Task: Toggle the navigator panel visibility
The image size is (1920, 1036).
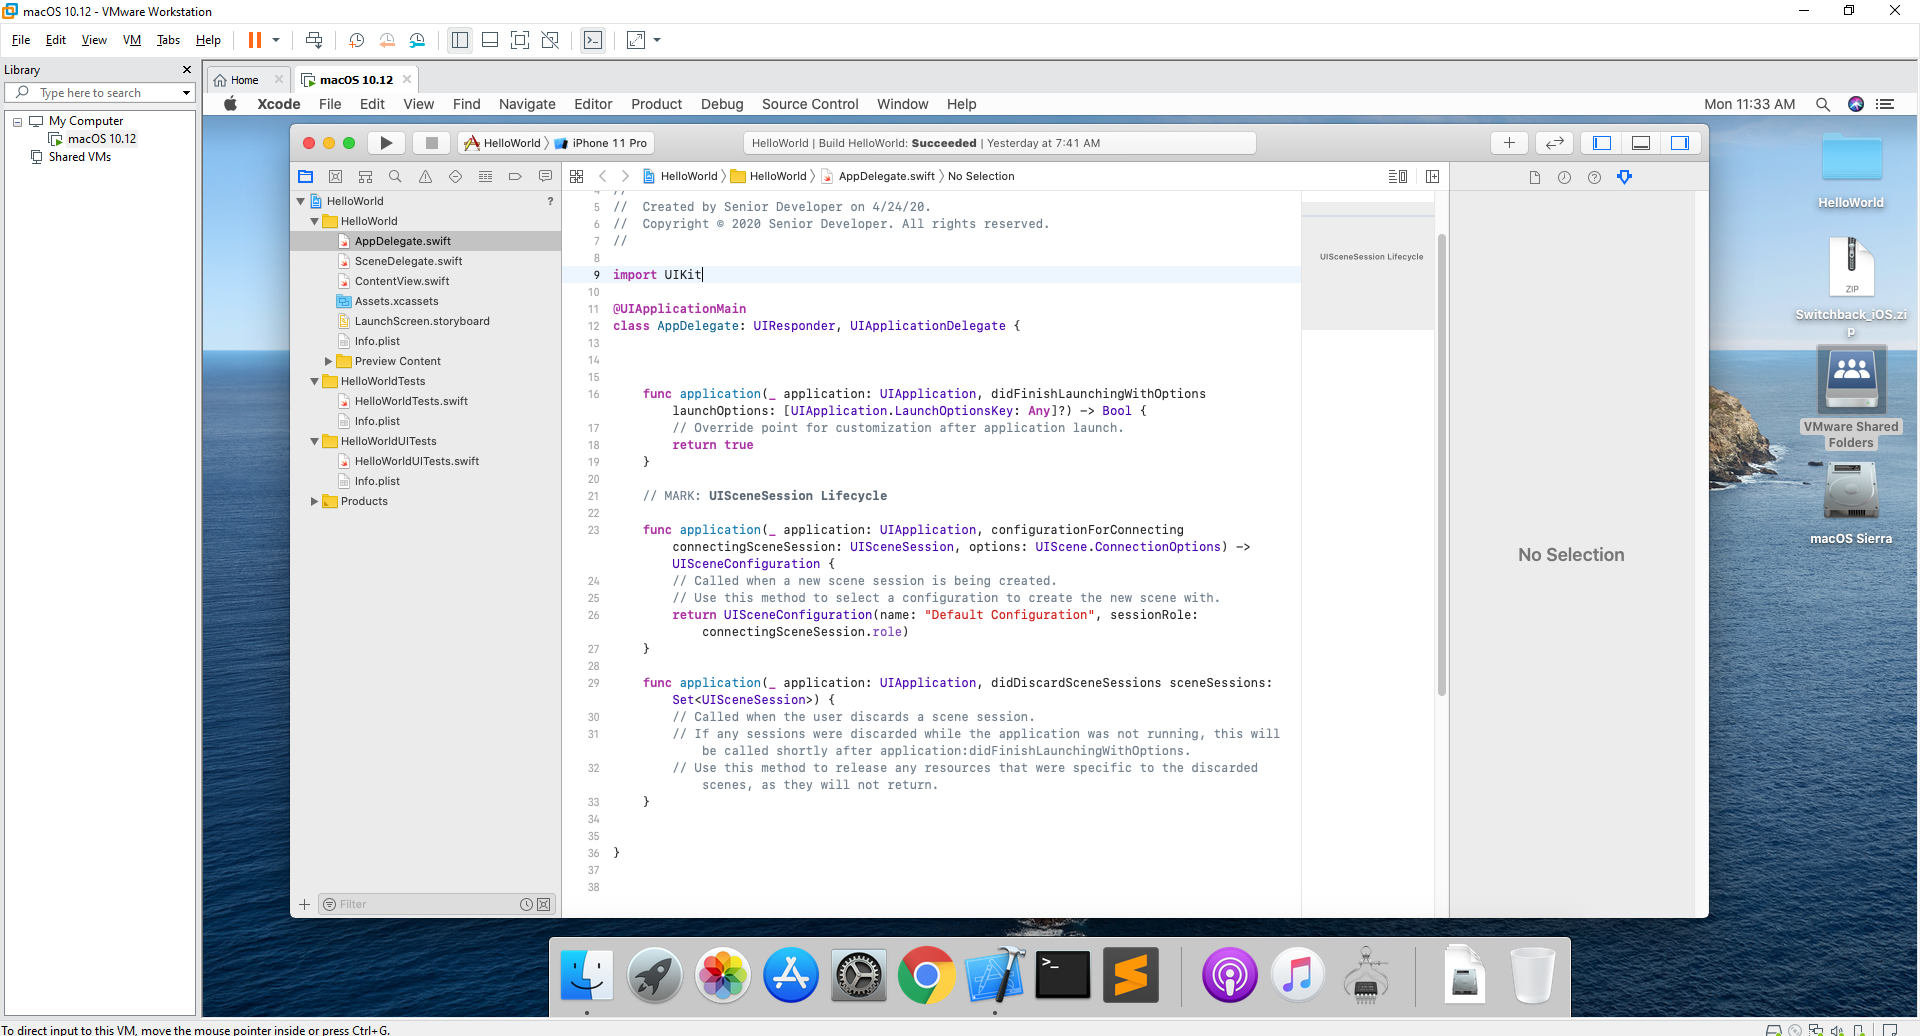Action: 1602,143
